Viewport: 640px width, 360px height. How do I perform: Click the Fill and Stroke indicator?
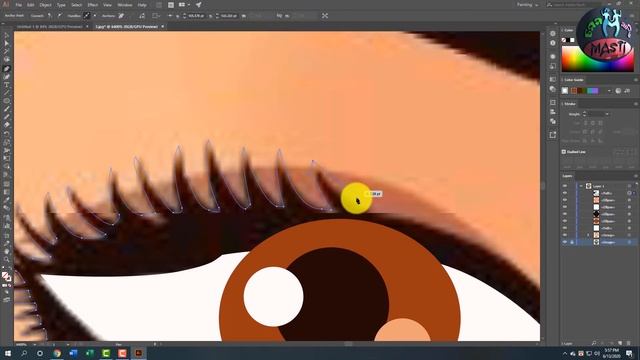[6, 277]
